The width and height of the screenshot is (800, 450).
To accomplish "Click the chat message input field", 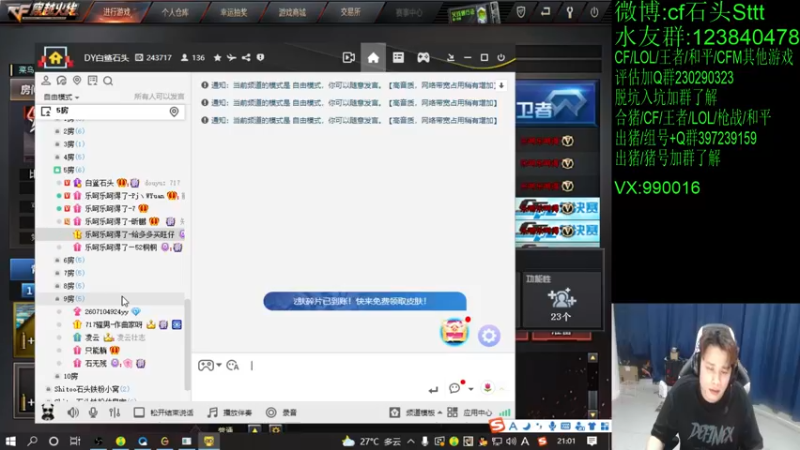I will [352, 365].
